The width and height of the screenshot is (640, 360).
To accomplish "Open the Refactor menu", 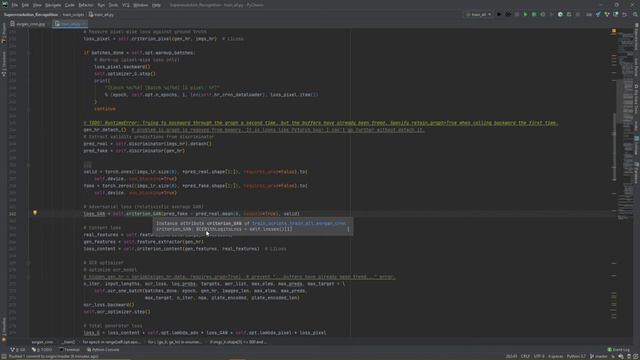I will point(86,5).
